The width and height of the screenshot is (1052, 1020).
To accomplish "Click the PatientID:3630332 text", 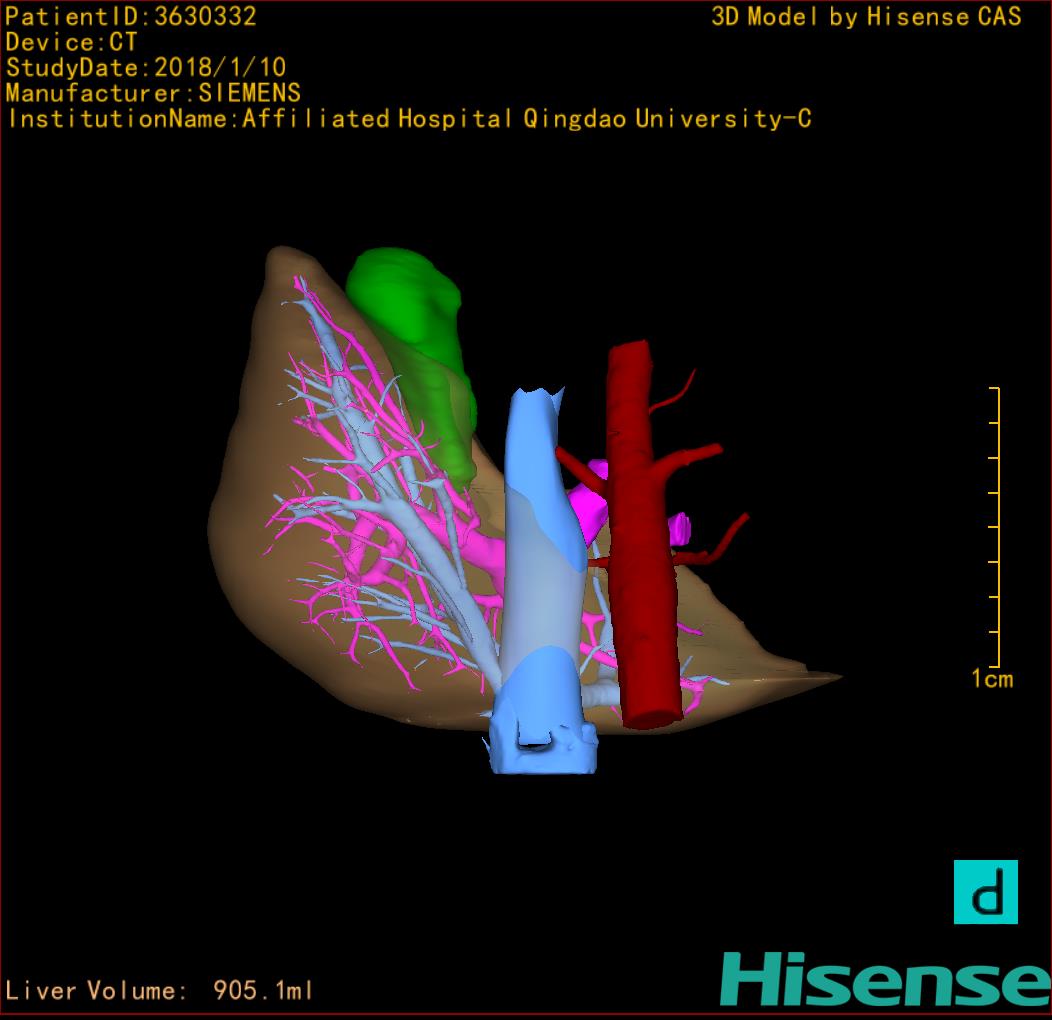I will coord(131,16).
